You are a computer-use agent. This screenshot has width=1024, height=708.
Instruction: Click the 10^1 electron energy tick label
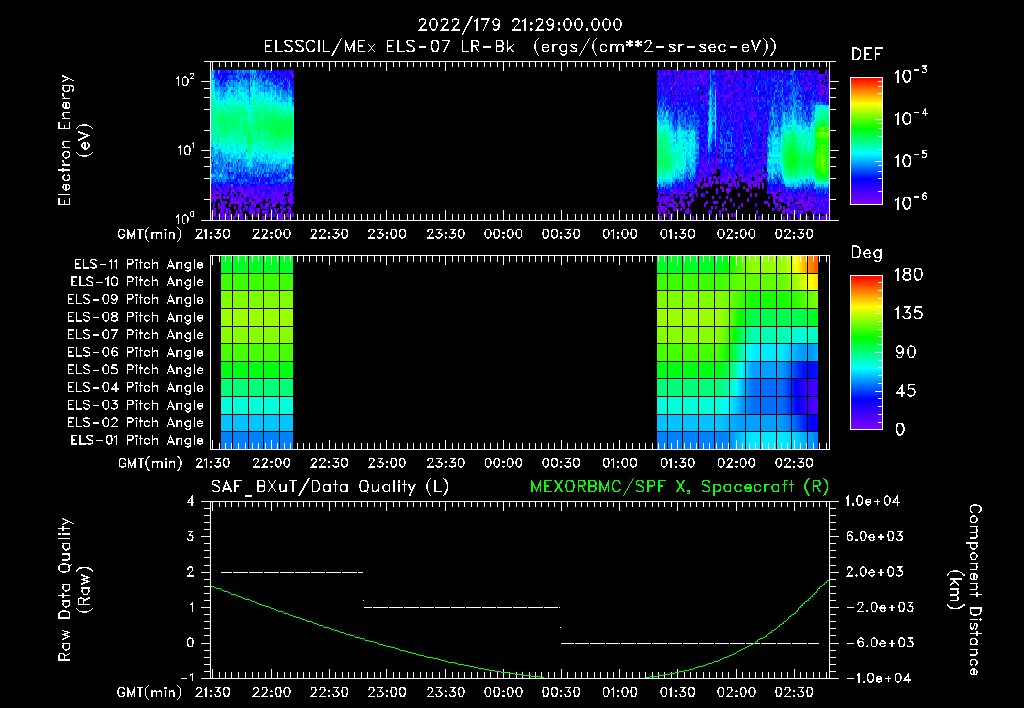point(185,150)
